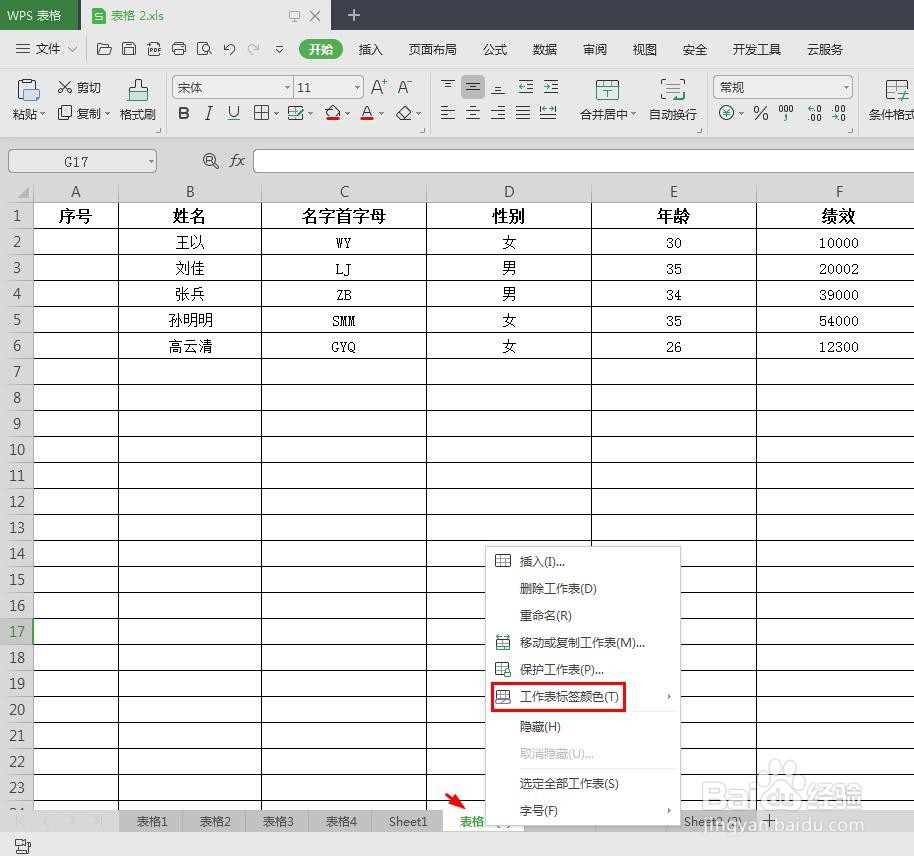Open font color dropdown arrow

coord(382,113)
